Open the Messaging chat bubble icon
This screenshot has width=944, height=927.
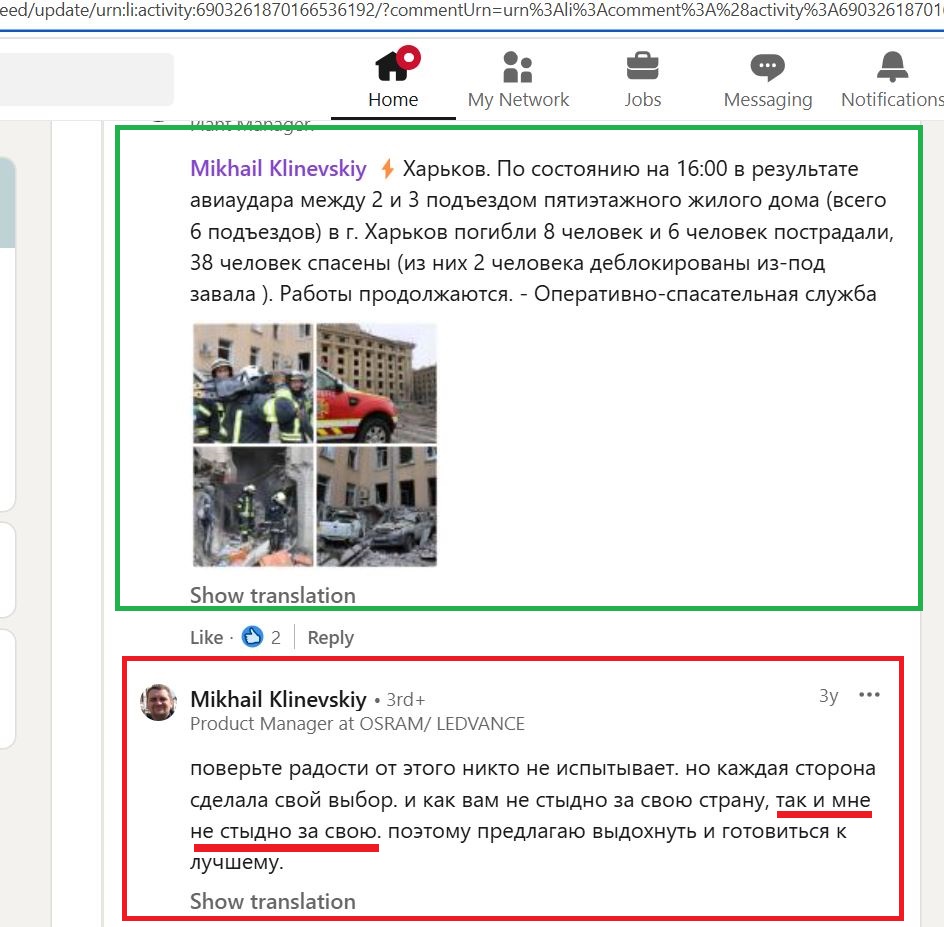point(768,67)
